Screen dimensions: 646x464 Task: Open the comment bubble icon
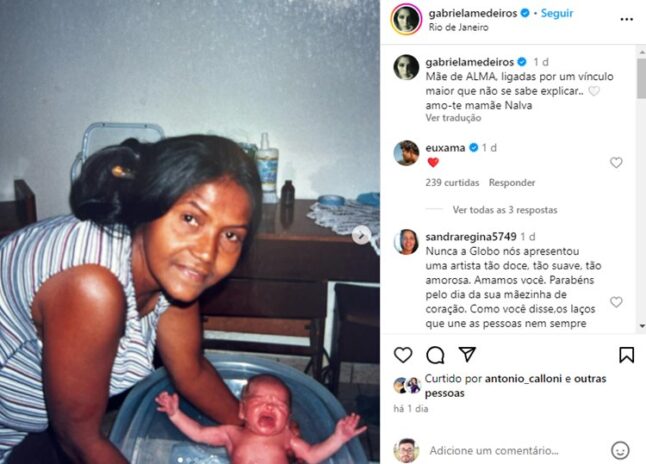click(435, 355)
